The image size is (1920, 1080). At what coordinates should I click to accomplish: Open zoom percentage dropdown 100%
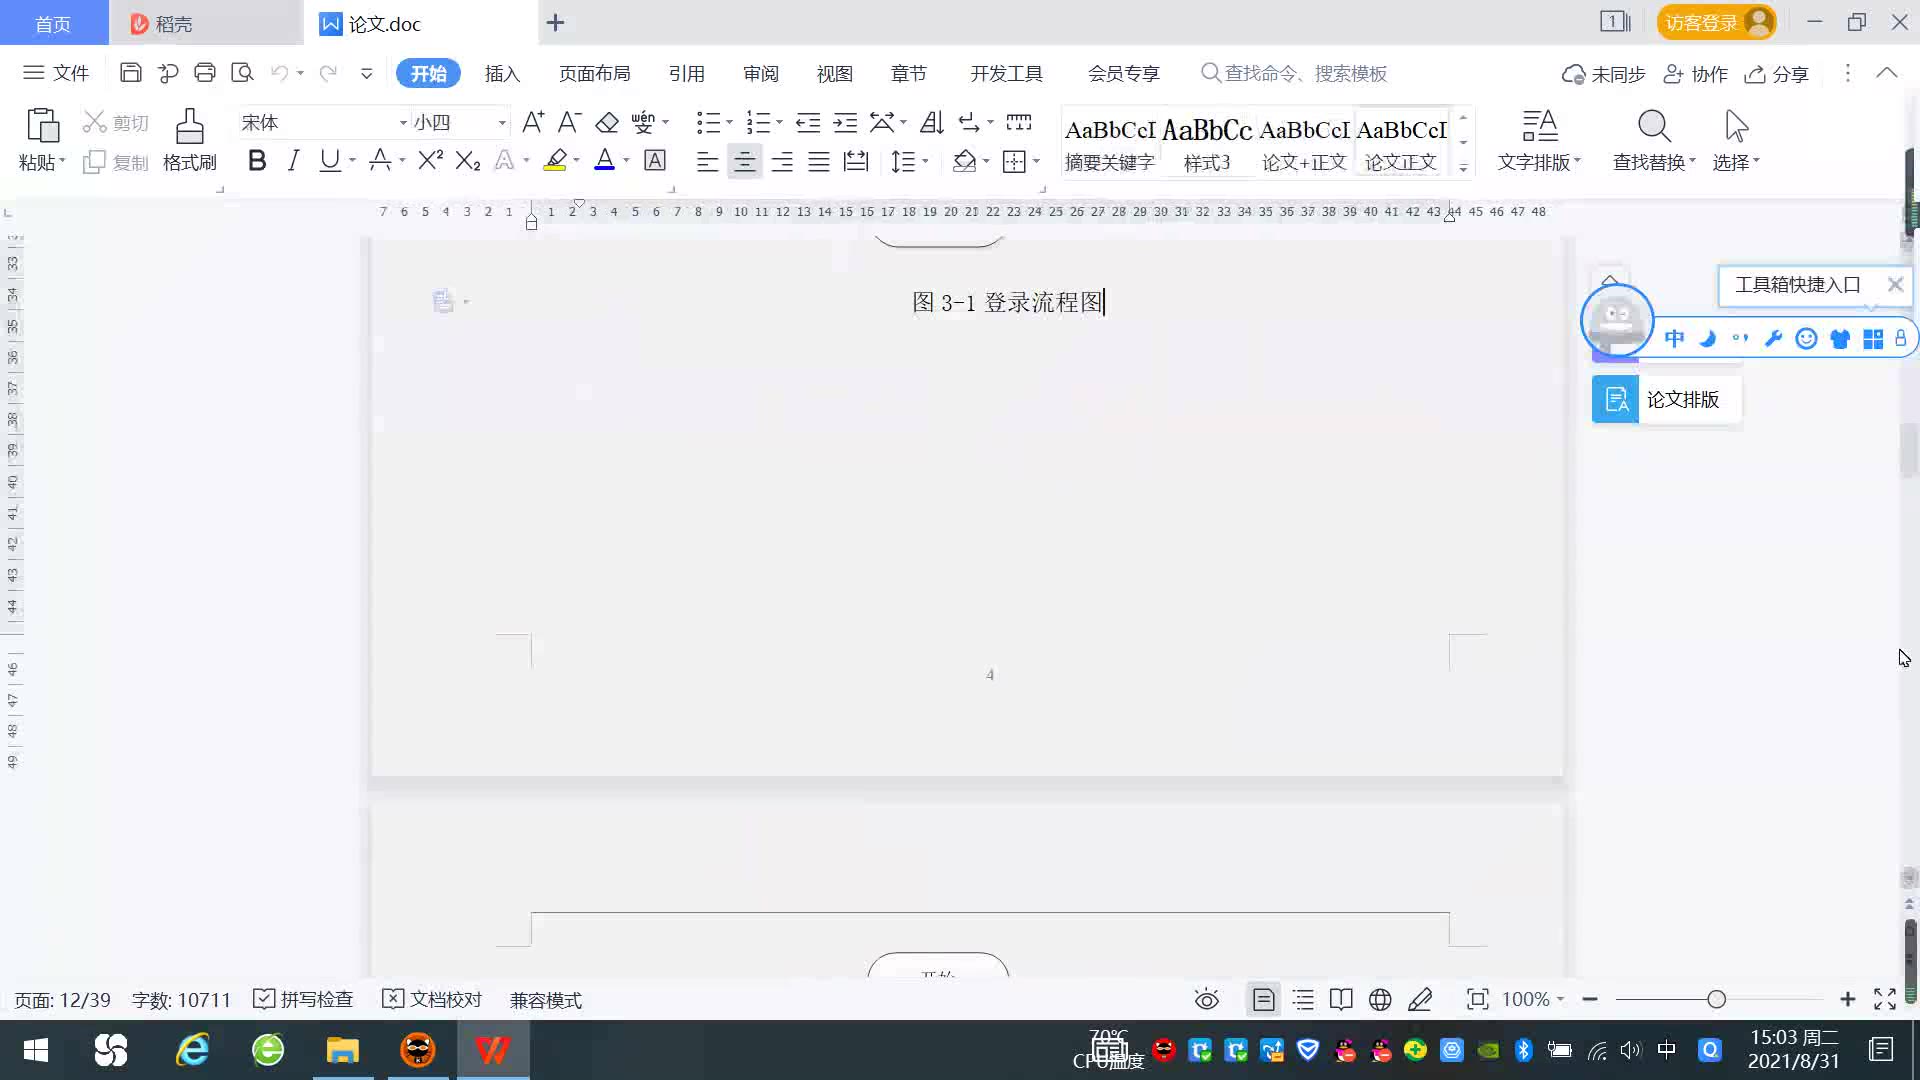coord(1532,999)
